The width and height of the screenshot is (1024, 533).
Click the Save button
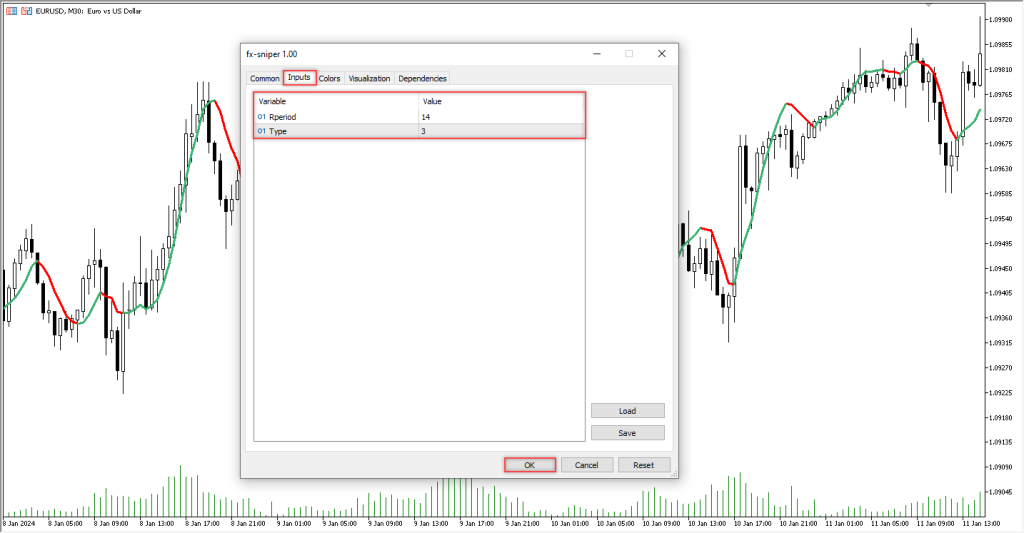point(628,433)
